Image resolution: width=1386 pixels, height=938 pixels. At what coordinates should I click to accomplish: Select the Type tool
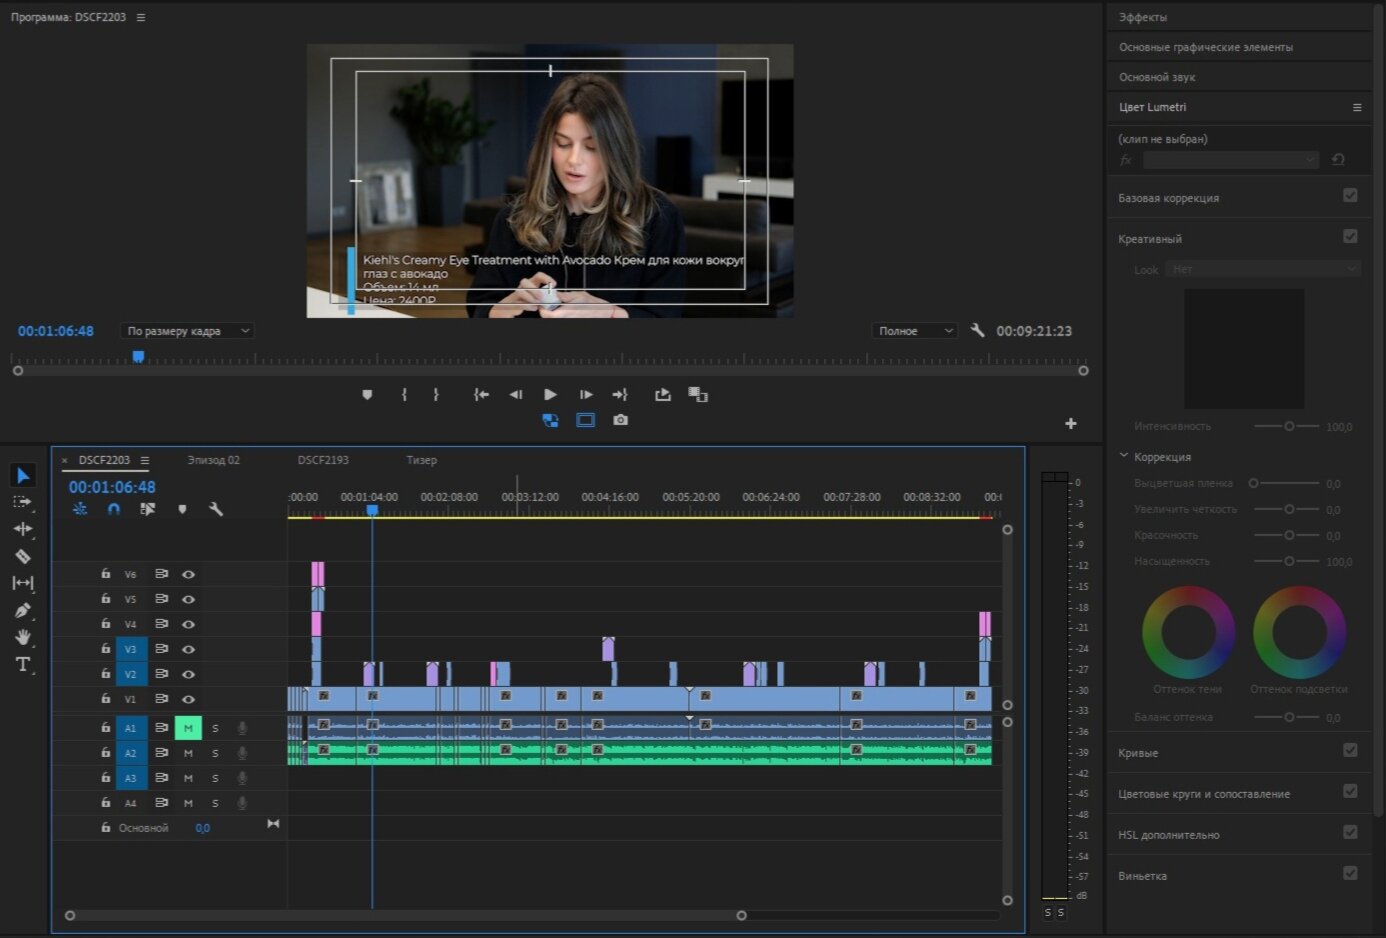(x=23, y=664)
